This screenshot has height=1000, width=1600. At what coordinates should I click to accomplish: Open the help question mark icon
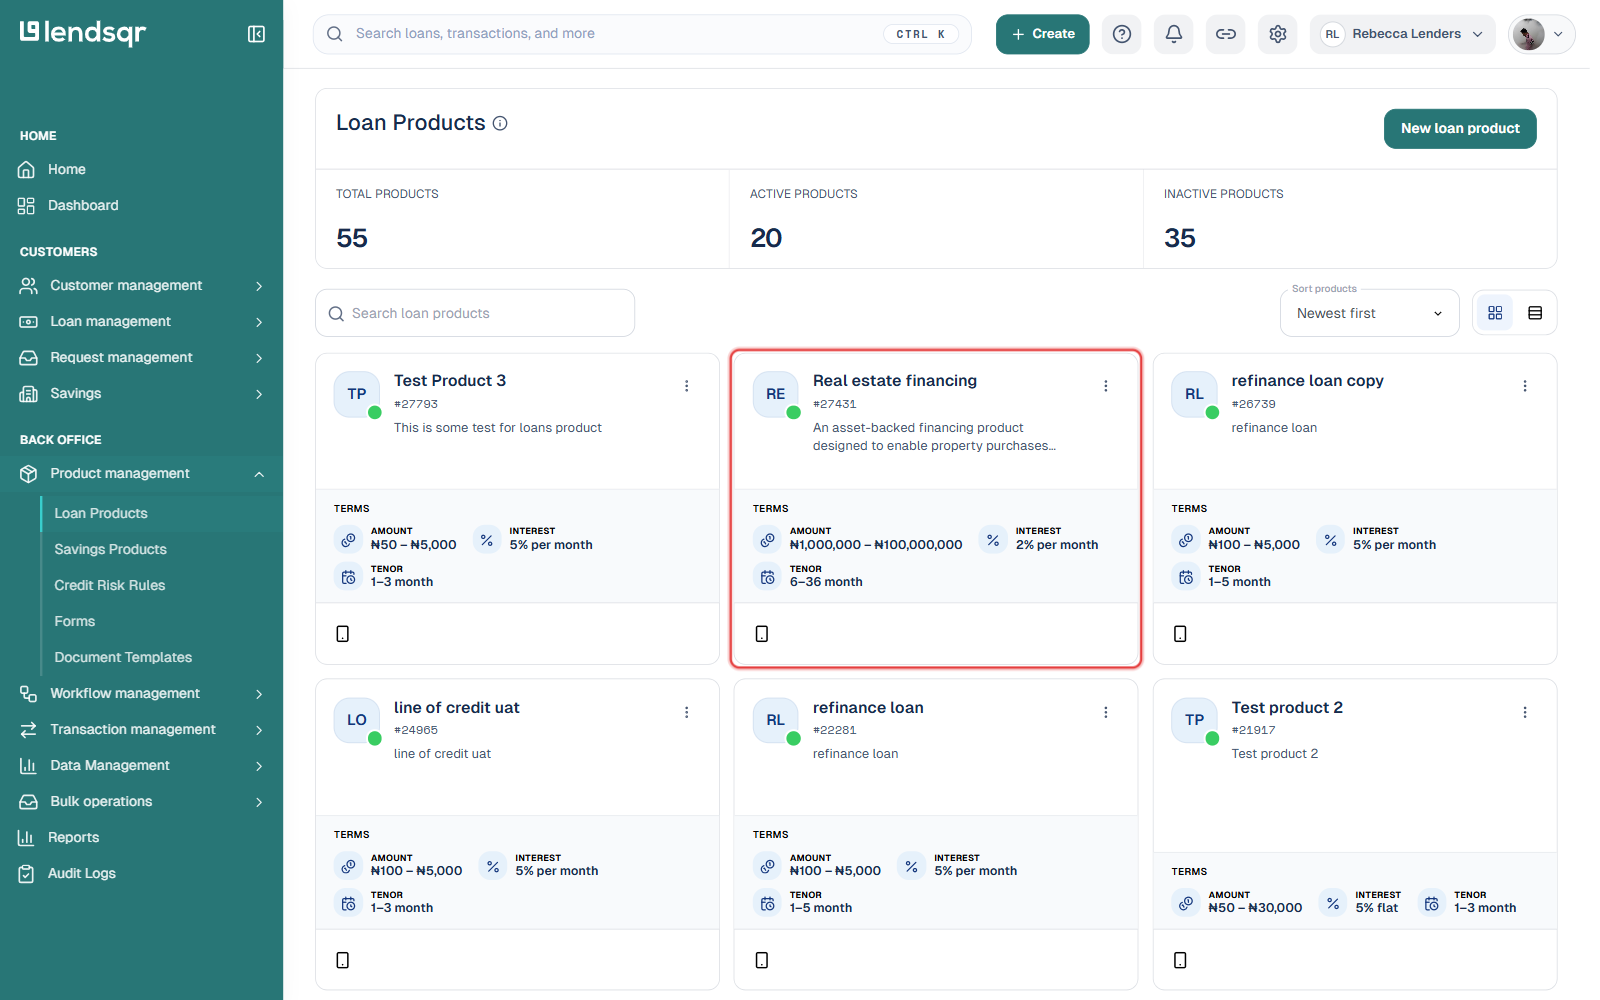pos(1122,34)
